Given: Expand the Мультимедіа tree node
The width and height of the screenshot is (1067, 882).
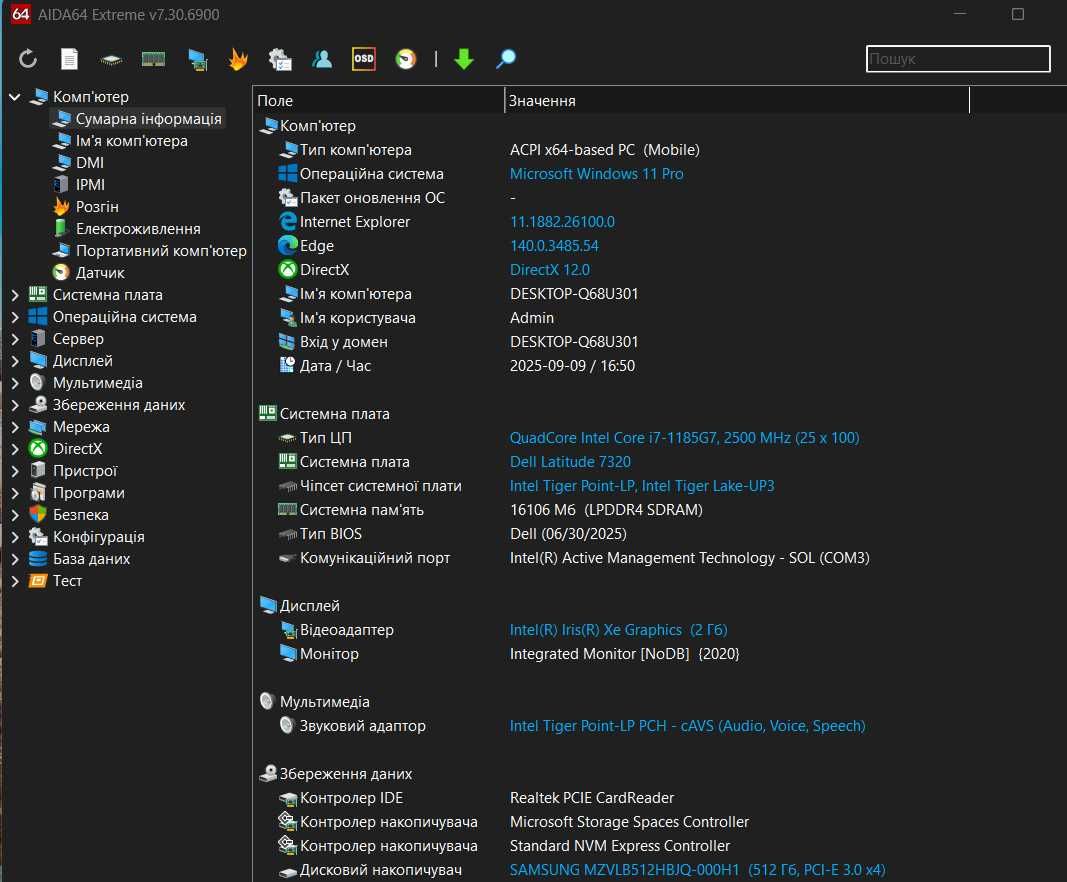Looking at the screenshot, I should [14, 383].
